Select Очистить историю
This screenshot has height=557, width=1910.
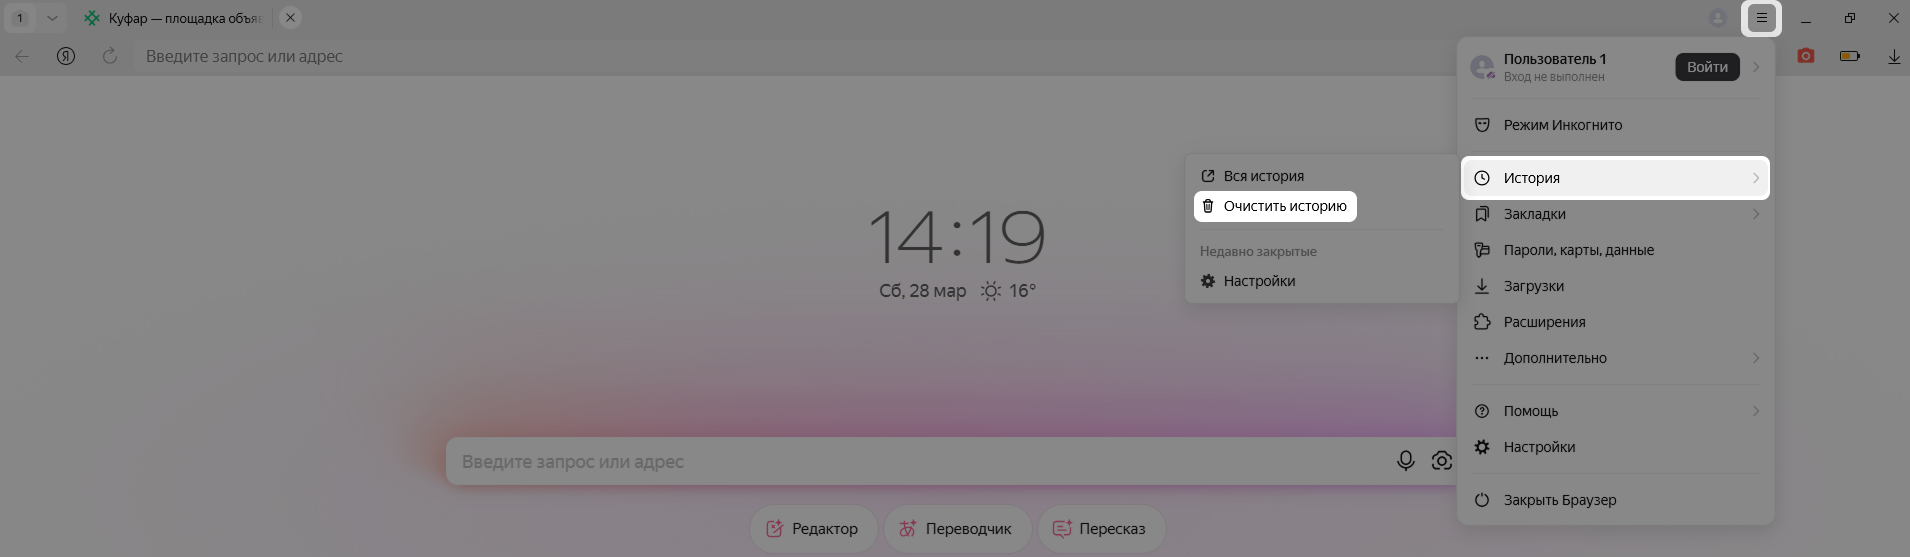point(1275,206)
